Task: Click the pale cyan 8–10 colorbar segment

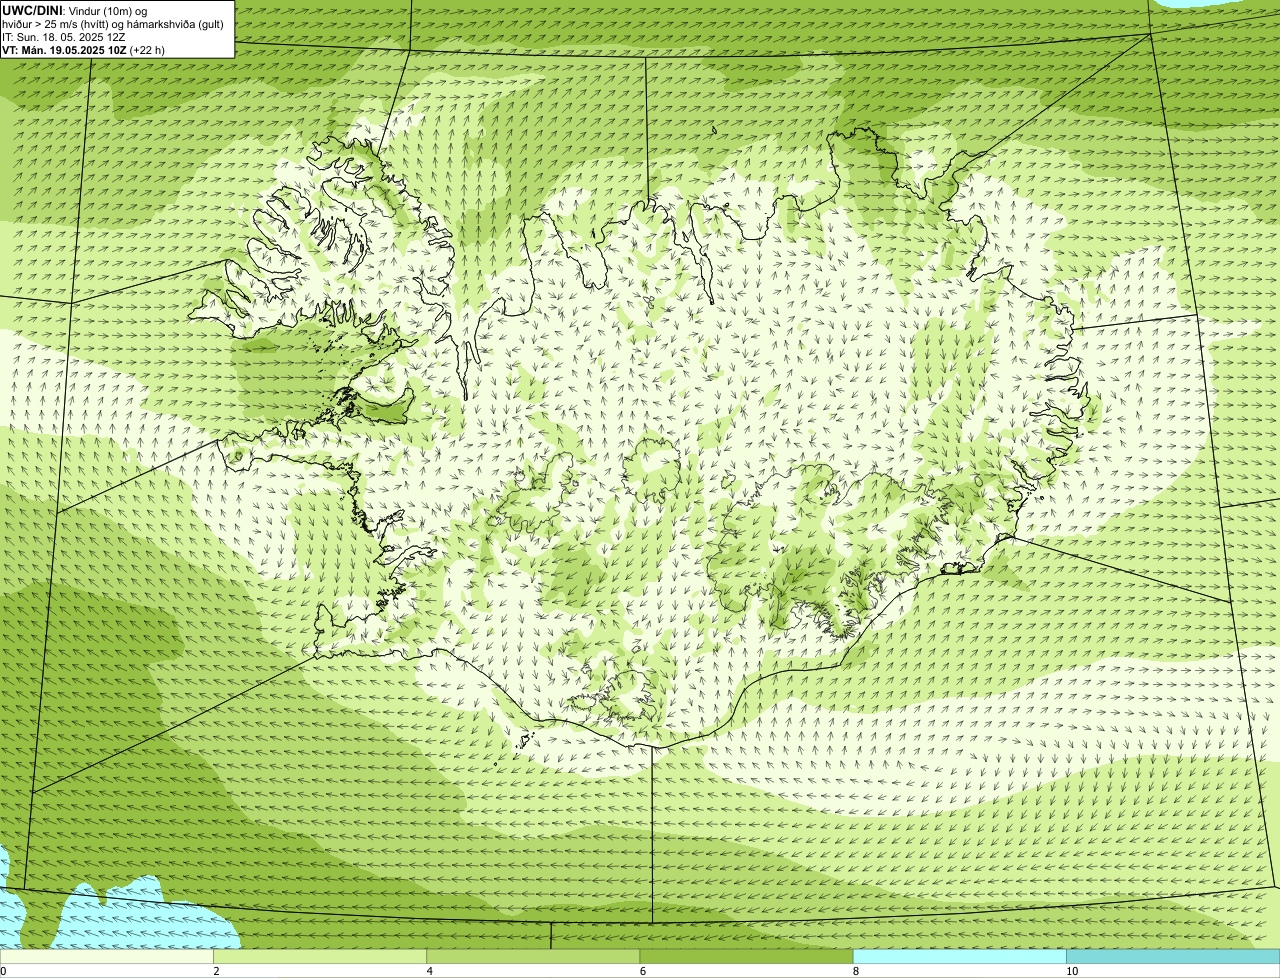Action: click(x=960, y=956)
